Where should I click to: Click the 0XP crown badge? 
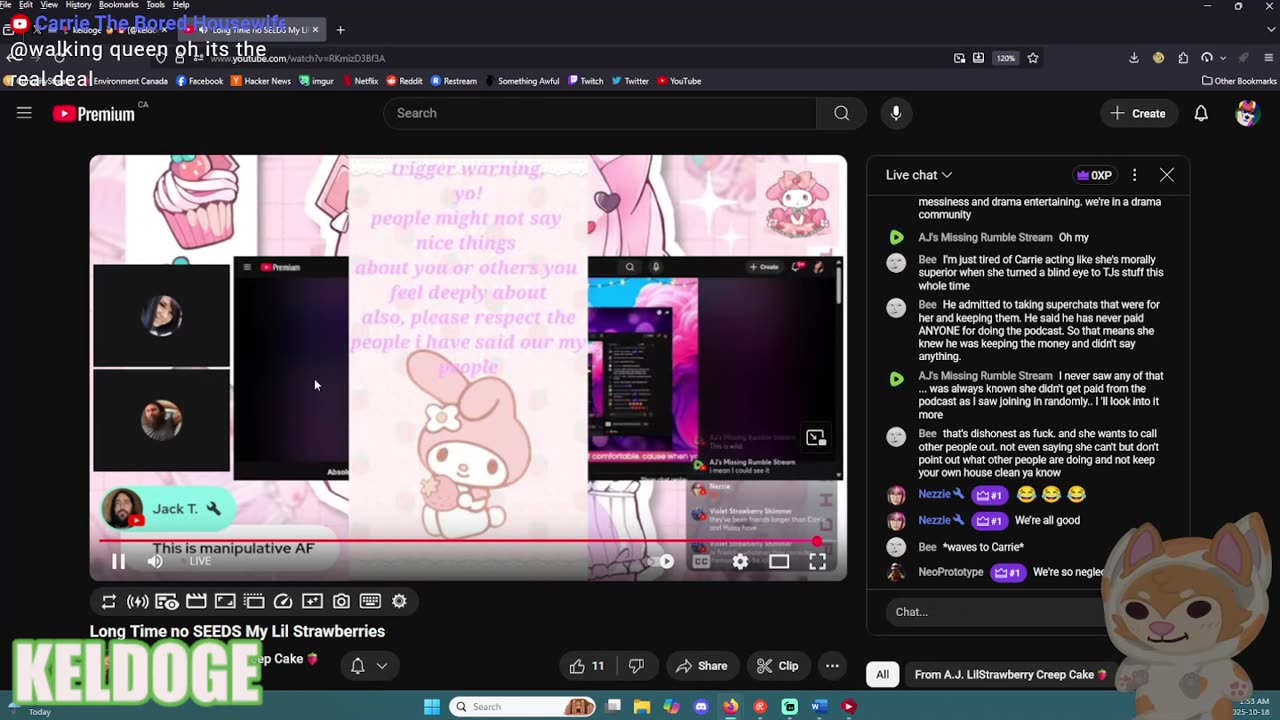[x=1094, y=175]
